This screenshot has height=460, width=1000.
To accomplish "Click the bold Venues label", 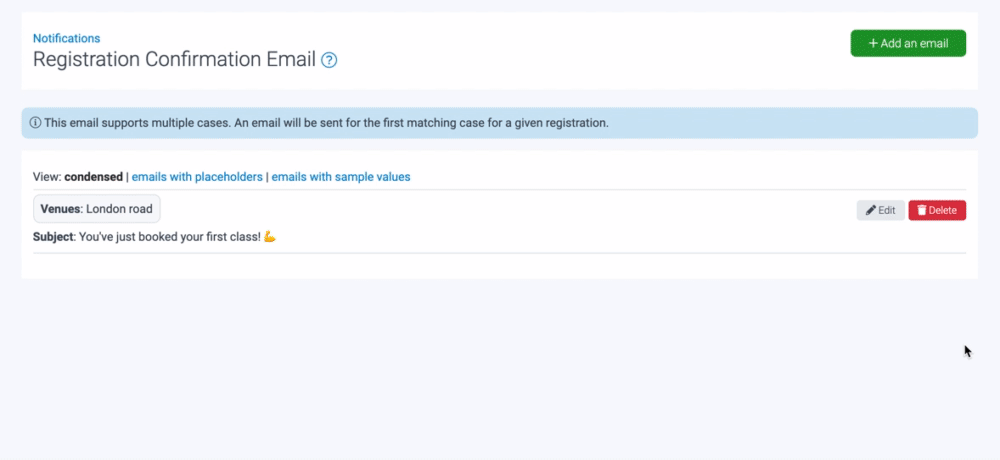I will [60, 209].
